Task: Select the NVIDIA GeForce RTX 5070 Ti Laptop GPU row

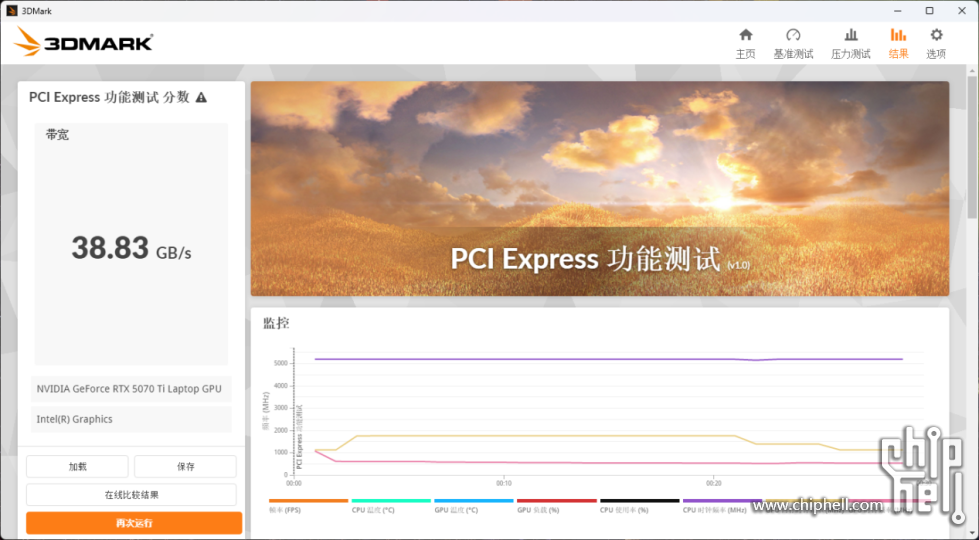Action: point(131,389)
